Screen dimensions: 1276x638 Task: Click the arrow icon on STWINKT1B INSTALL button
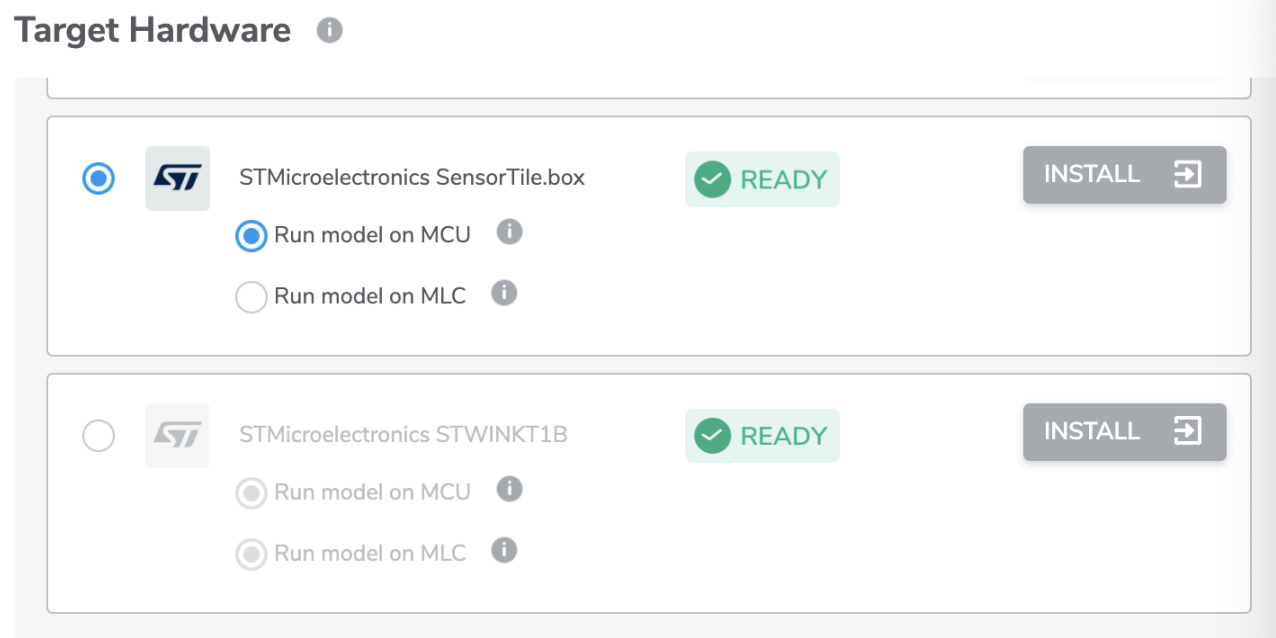[x=1186, y=431]
